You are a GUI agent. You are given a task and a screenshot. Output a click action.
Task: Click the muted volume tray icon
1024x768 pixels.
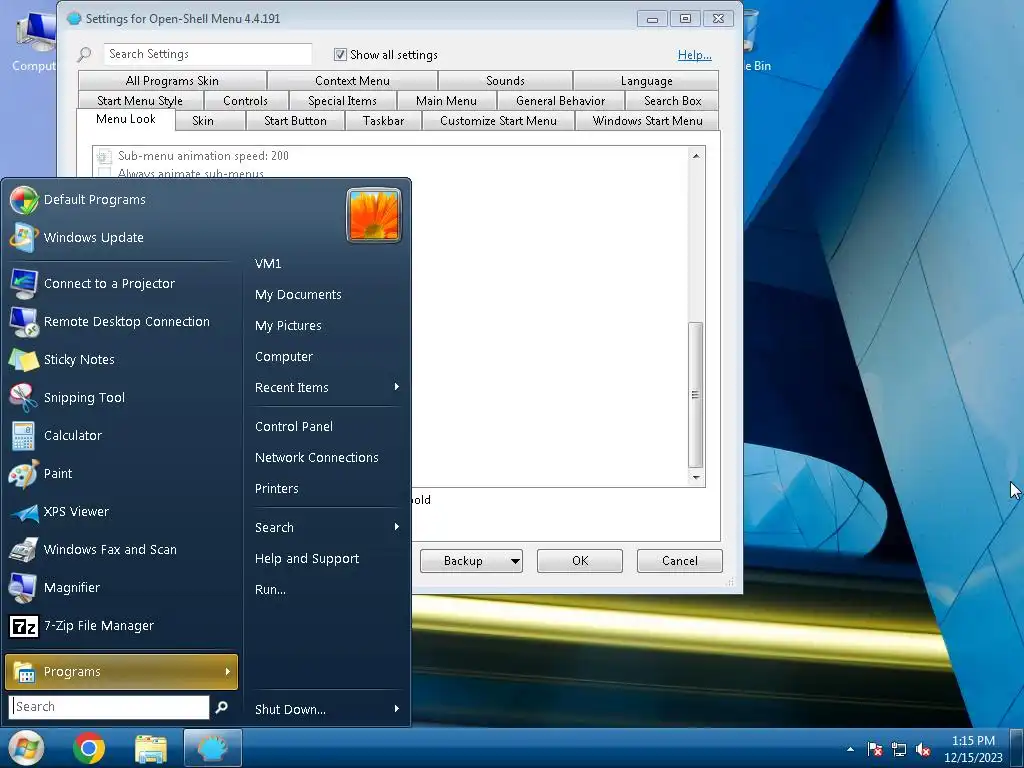[923, 749]
